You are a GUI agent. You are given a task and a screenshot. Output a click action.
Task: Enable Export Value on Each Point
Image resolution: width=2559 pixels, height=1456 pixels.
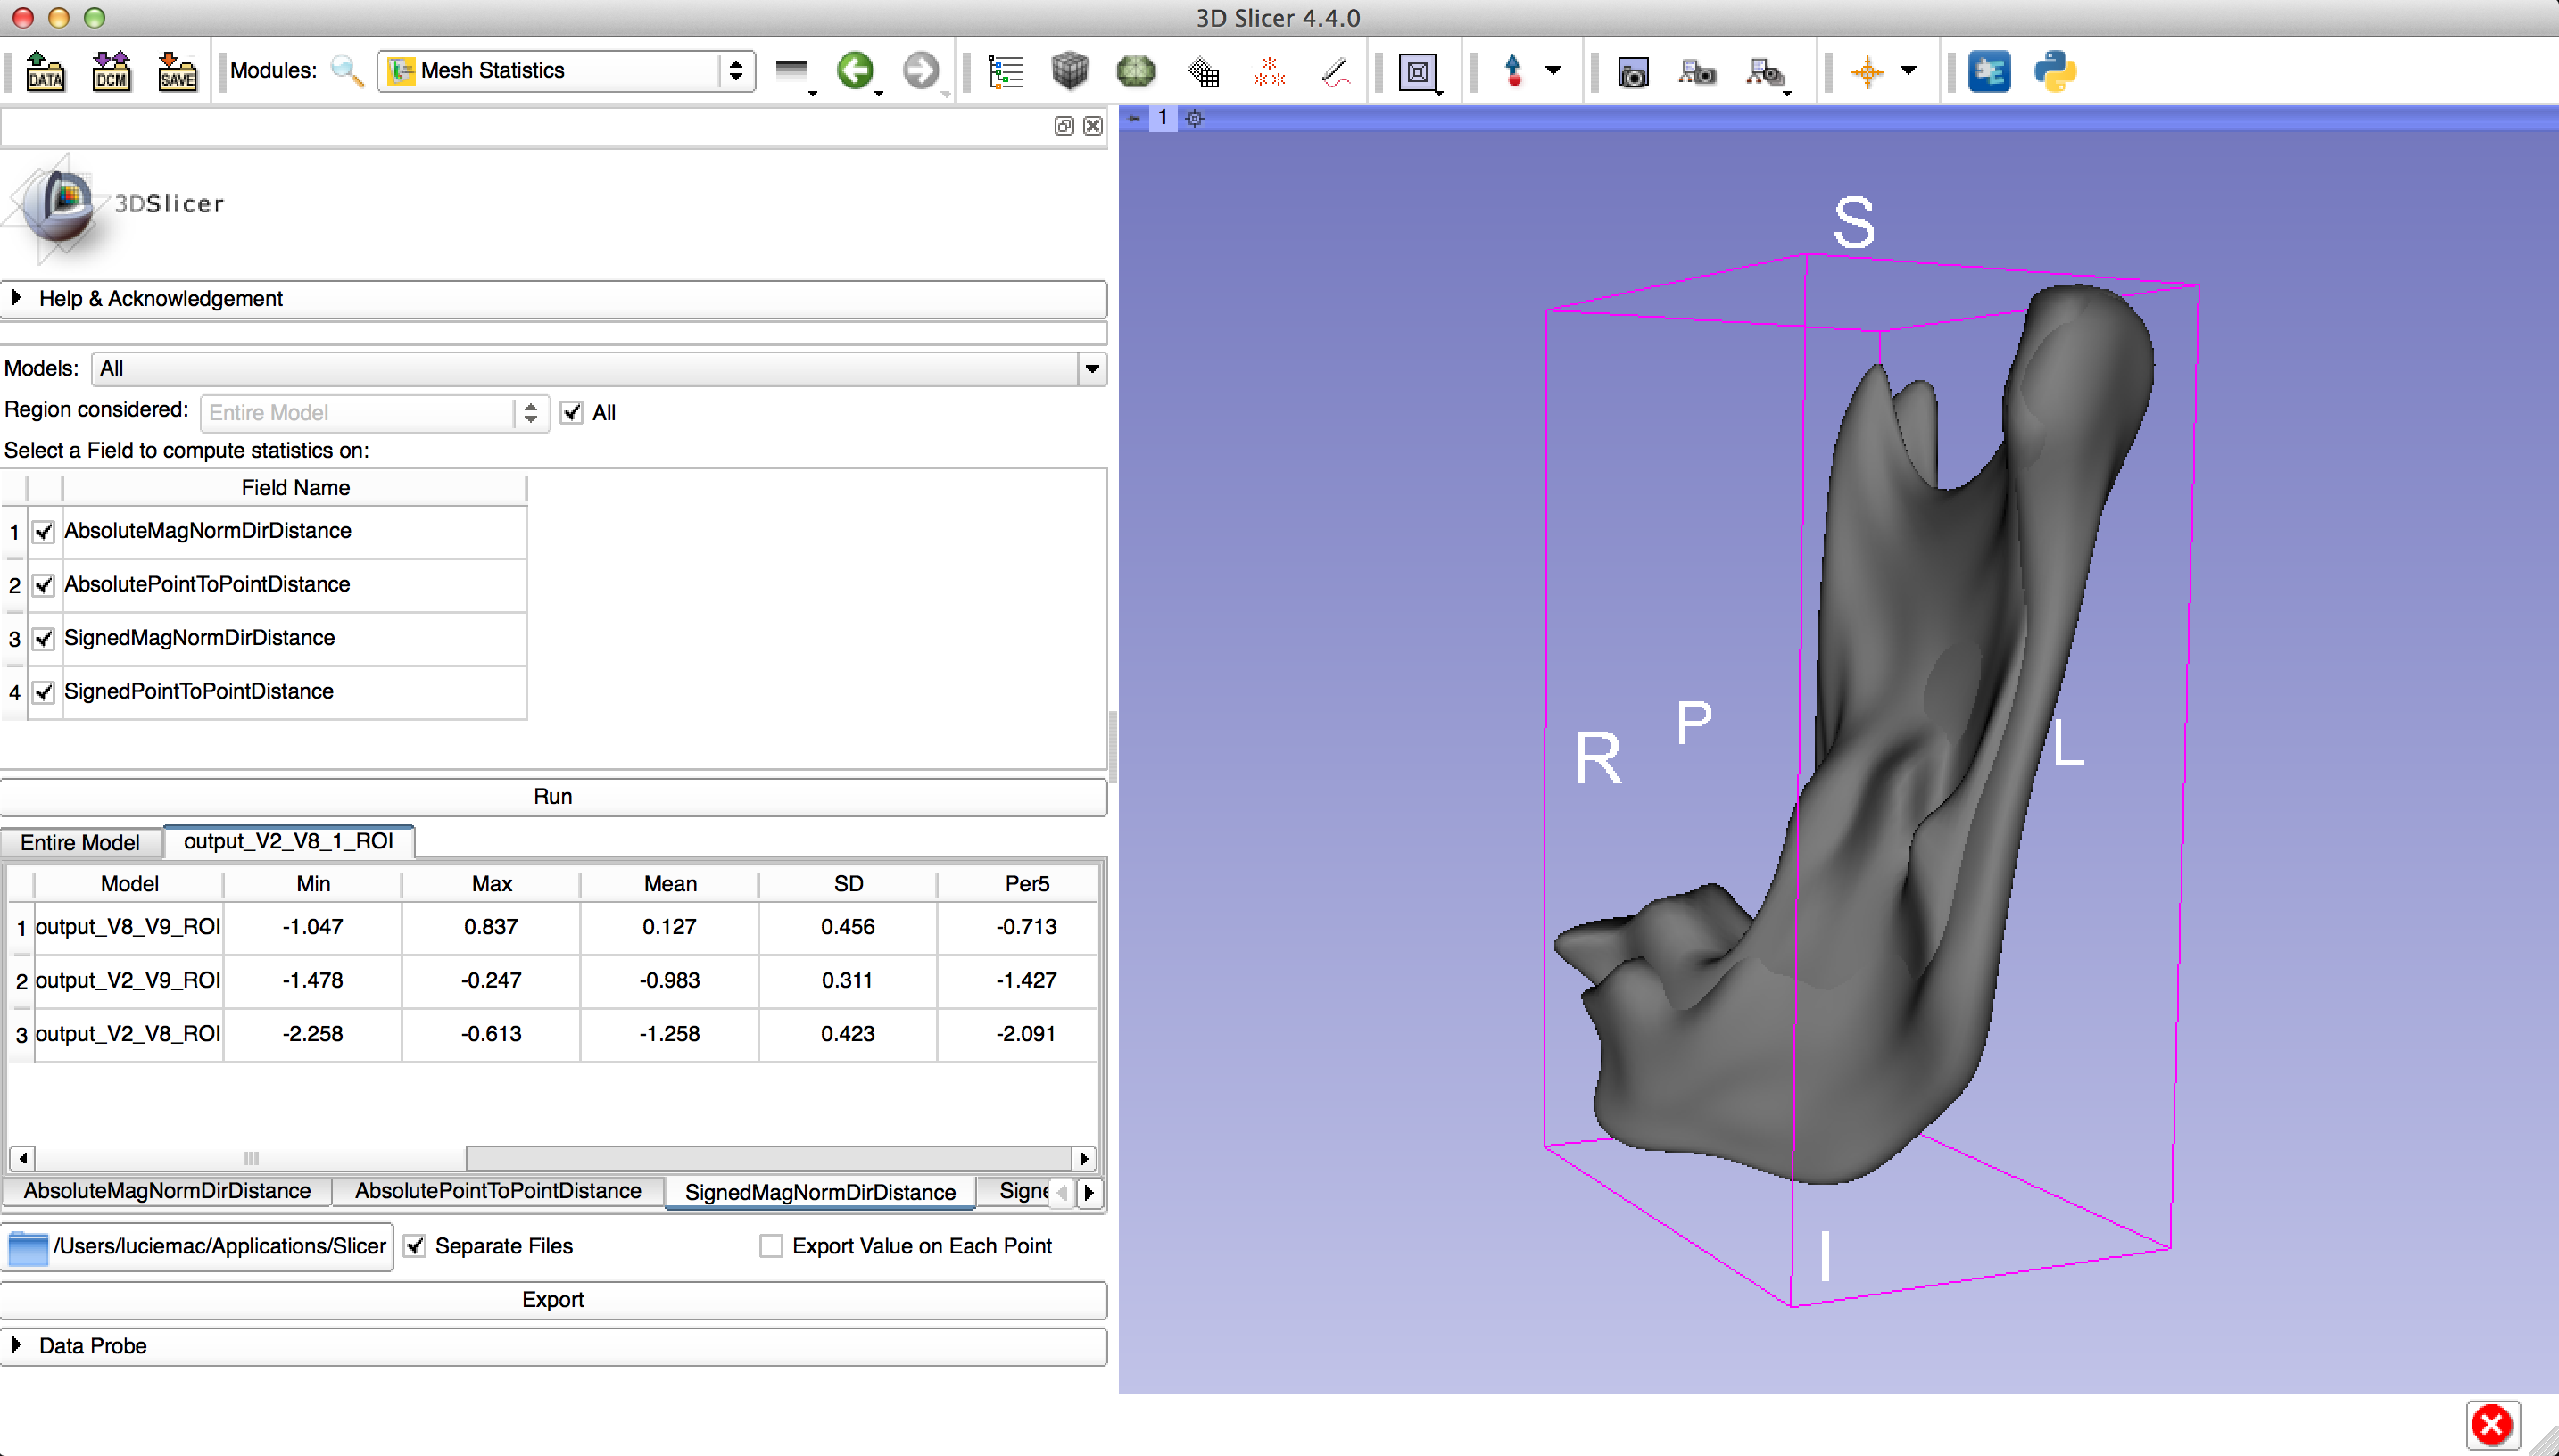coord(770,1246)
